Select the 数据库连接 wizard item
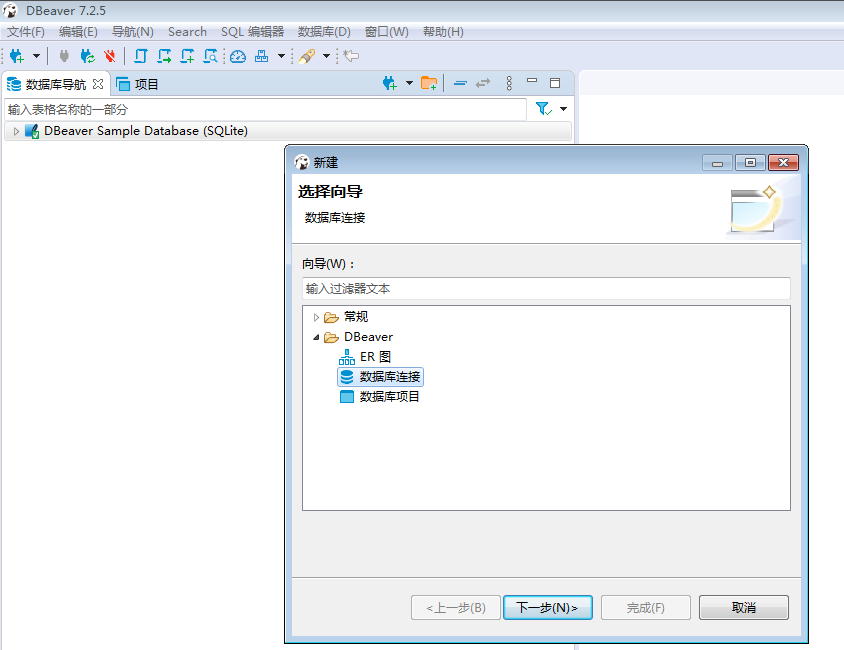The image size is (844, 650). point(381,377)
